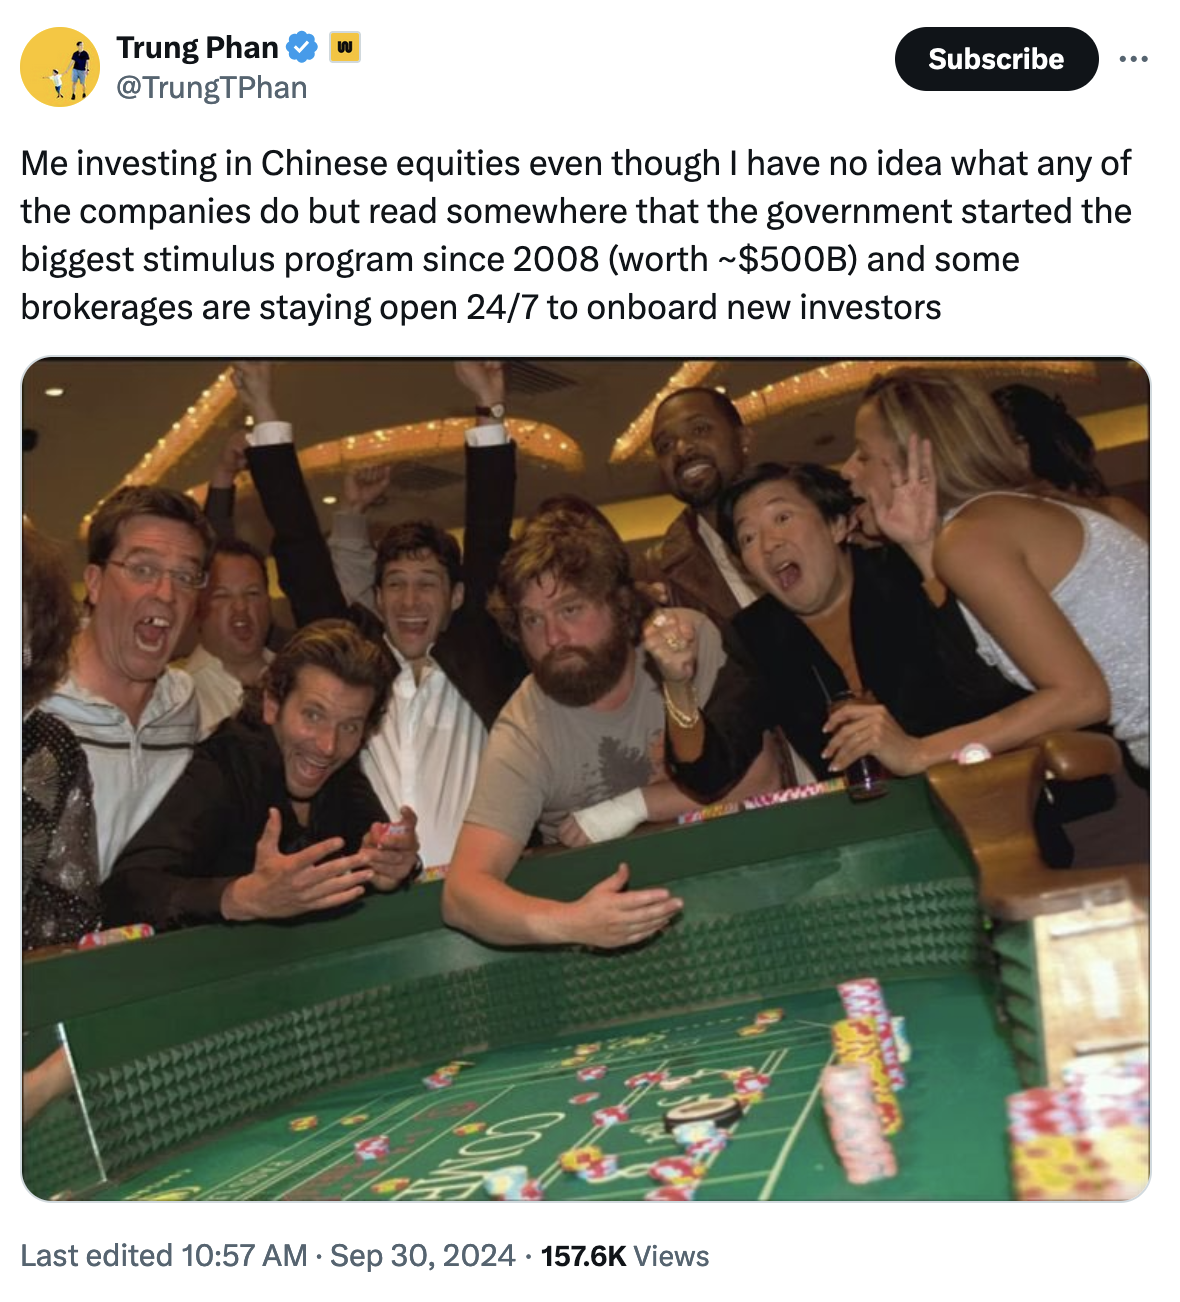Click the yellow affiliate badge beside name

pyautogui.click(x=345, y=47)
